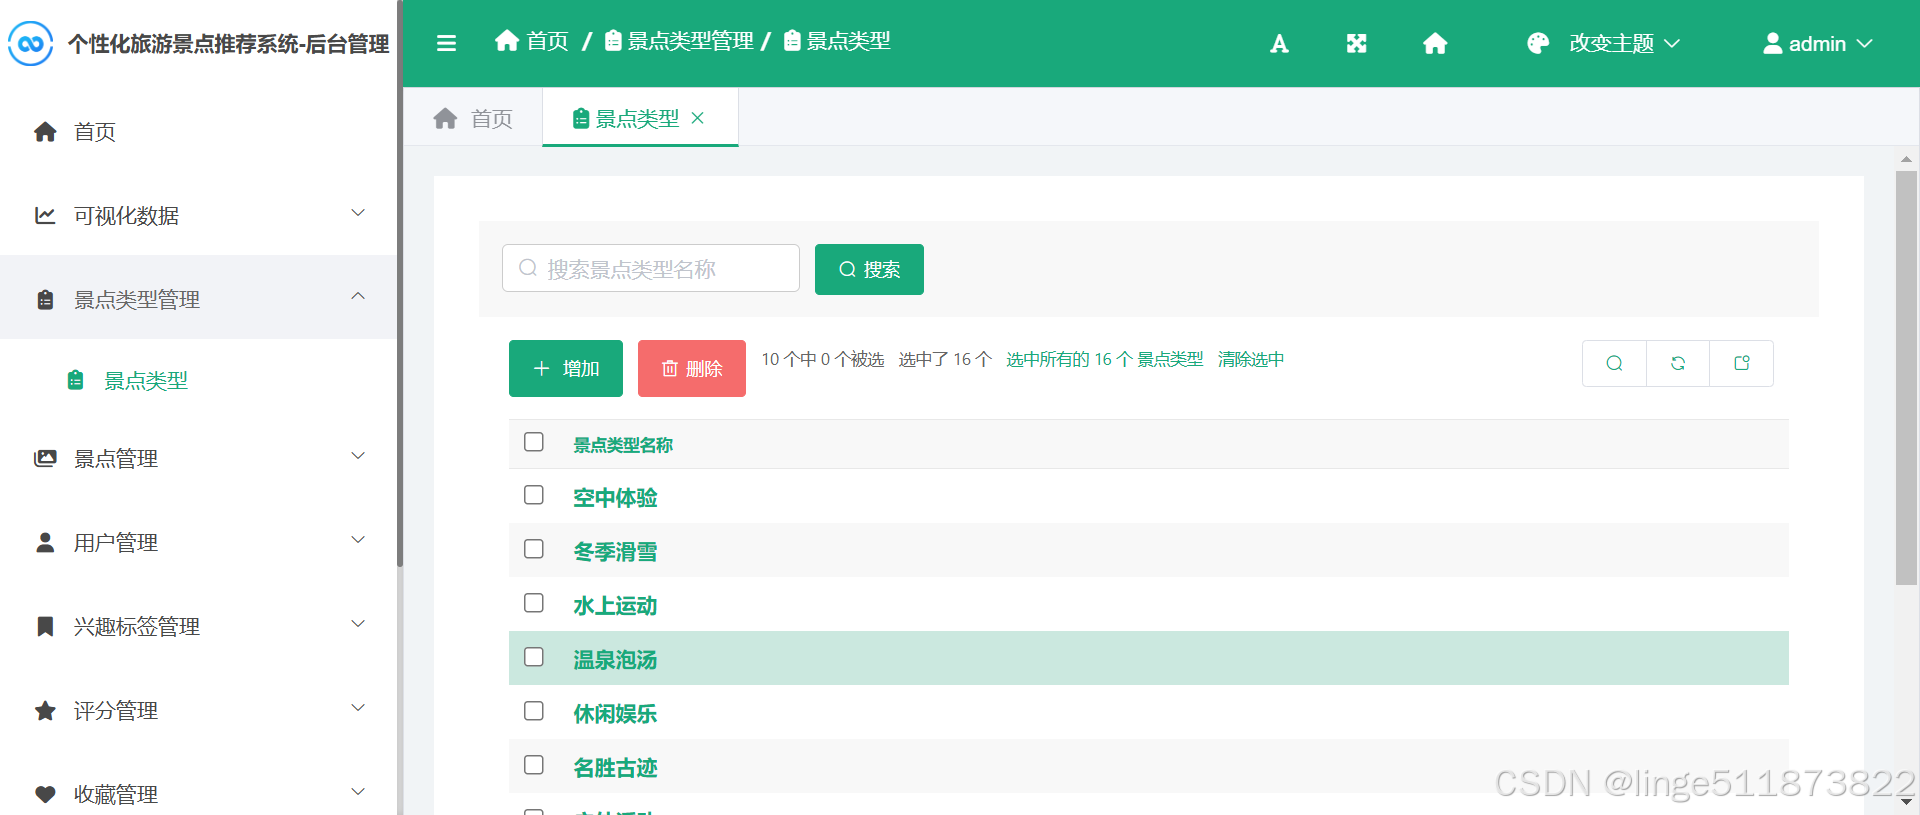1920x815 pixels.
Task: Toggle sidebar with hamburger menu icon
Action: [447, 43]
